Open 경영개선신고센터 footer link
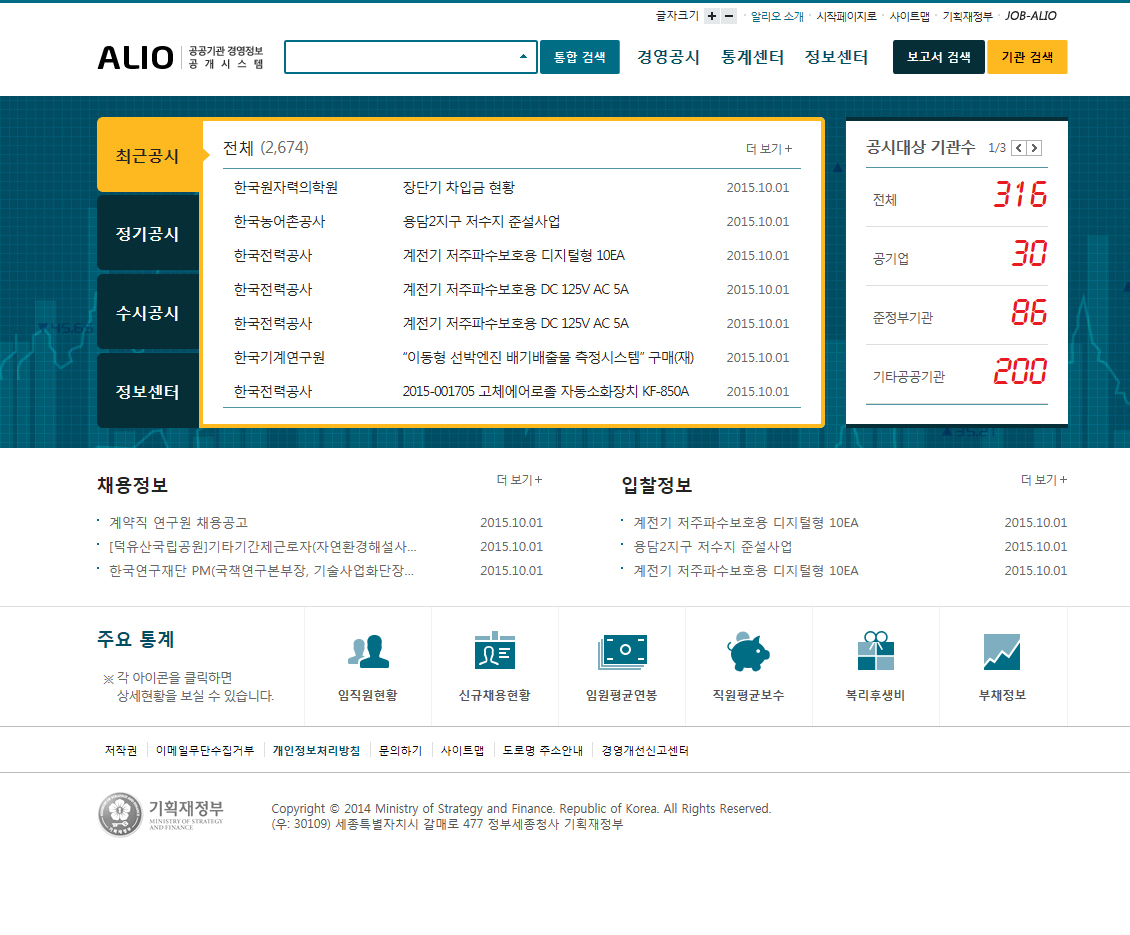 [645, 750]
